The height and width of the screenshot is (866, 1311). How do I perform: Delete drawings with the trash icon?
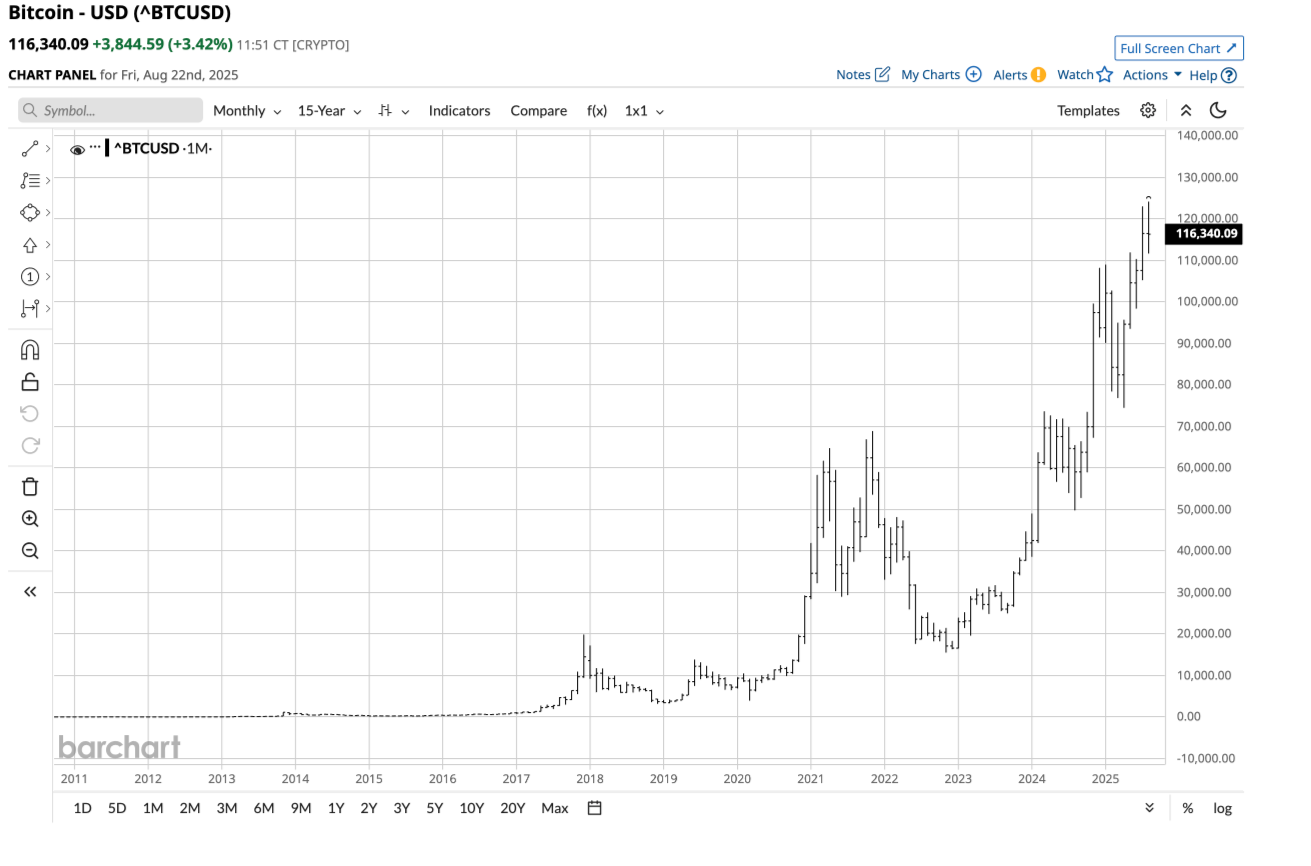pyautogui.click(x=30, y=487)
